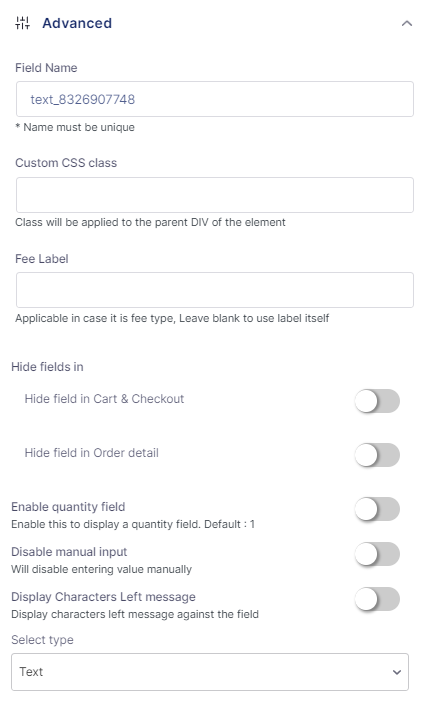Open the Select type dropdown showing Text
Image resolution: width=426 pixels, height=712 pixels.
tap(210, 672)
